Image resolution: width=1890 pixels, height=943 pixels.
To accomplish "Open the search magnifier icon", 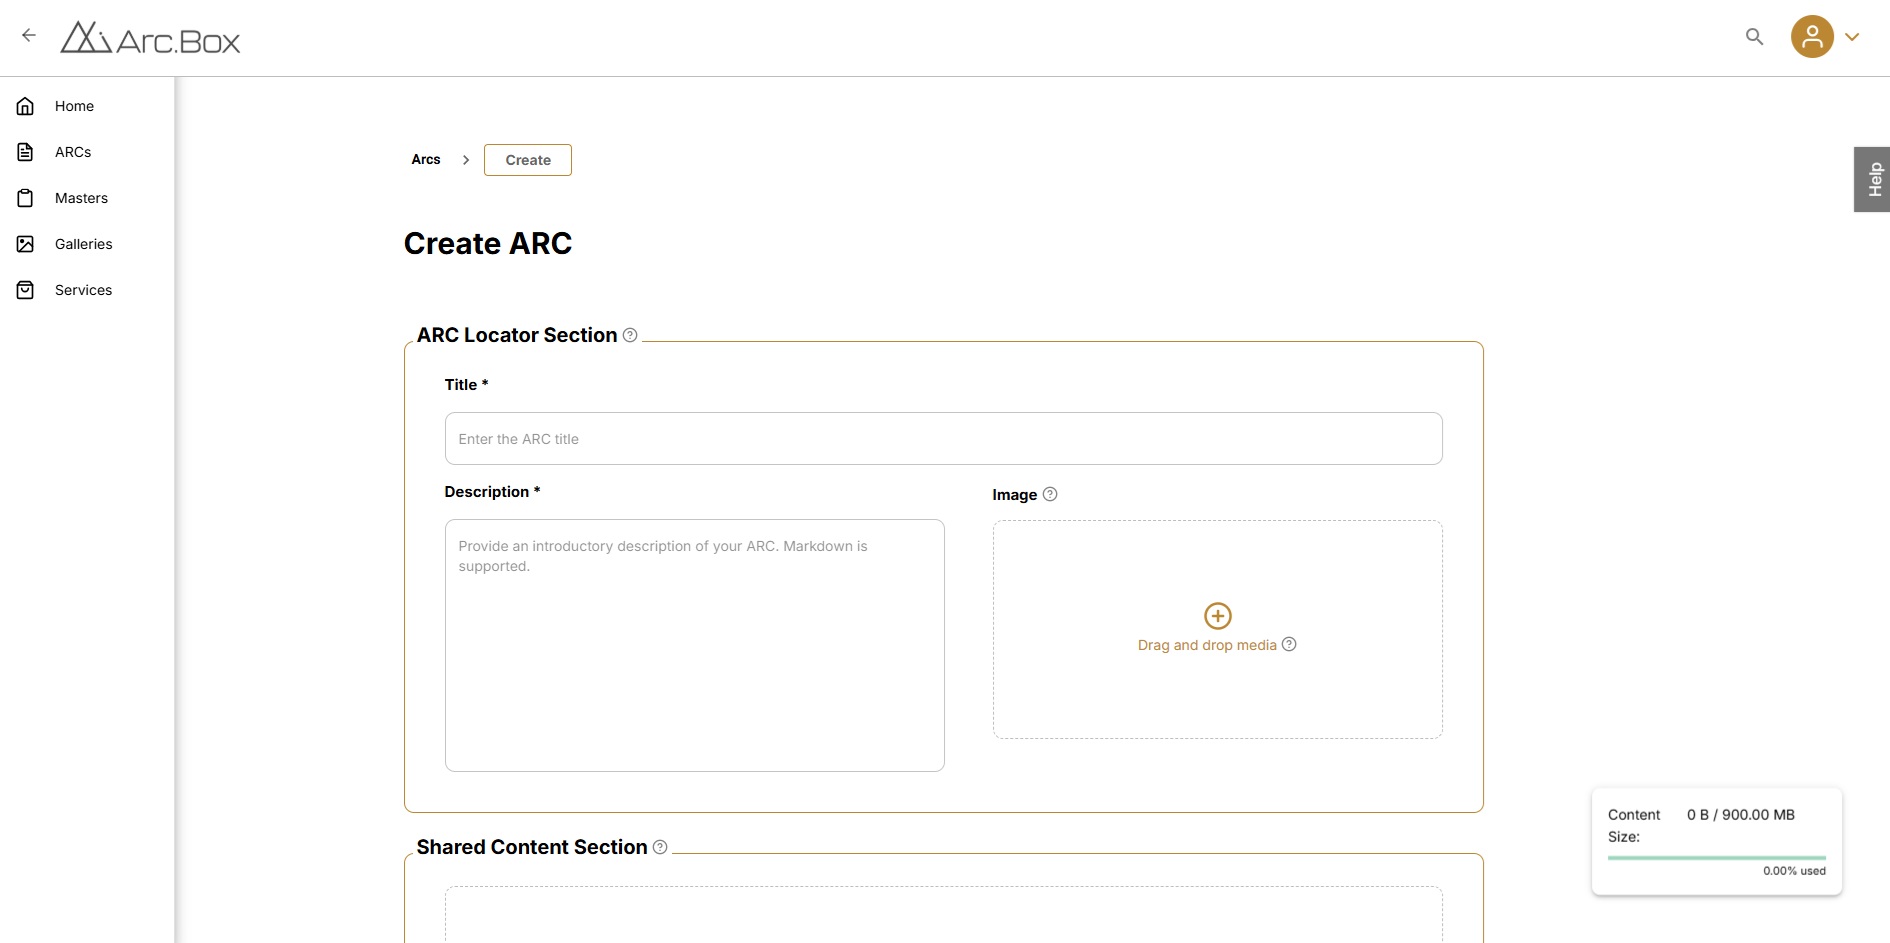I will 1754,37.
